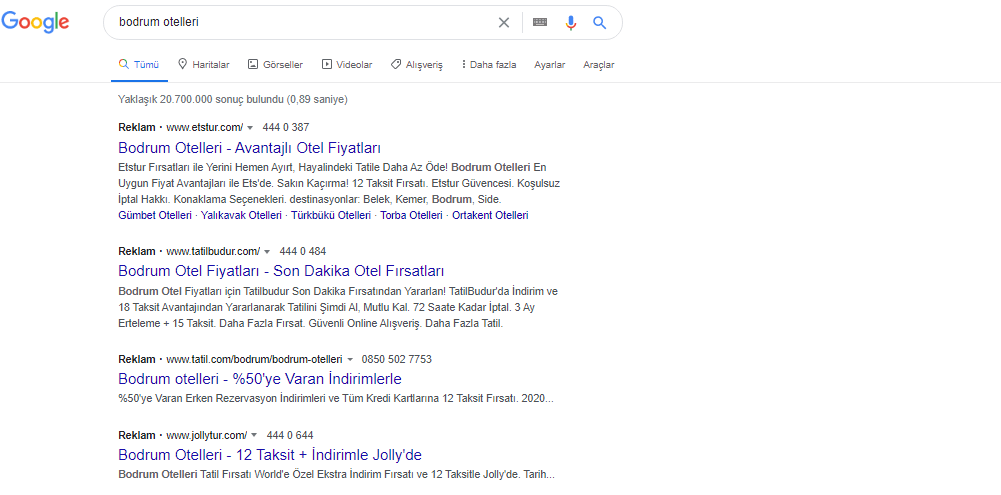Viewport: 1001px width, 495px height.
Task: Clear the search box with X icon
Action: point(504,22)
